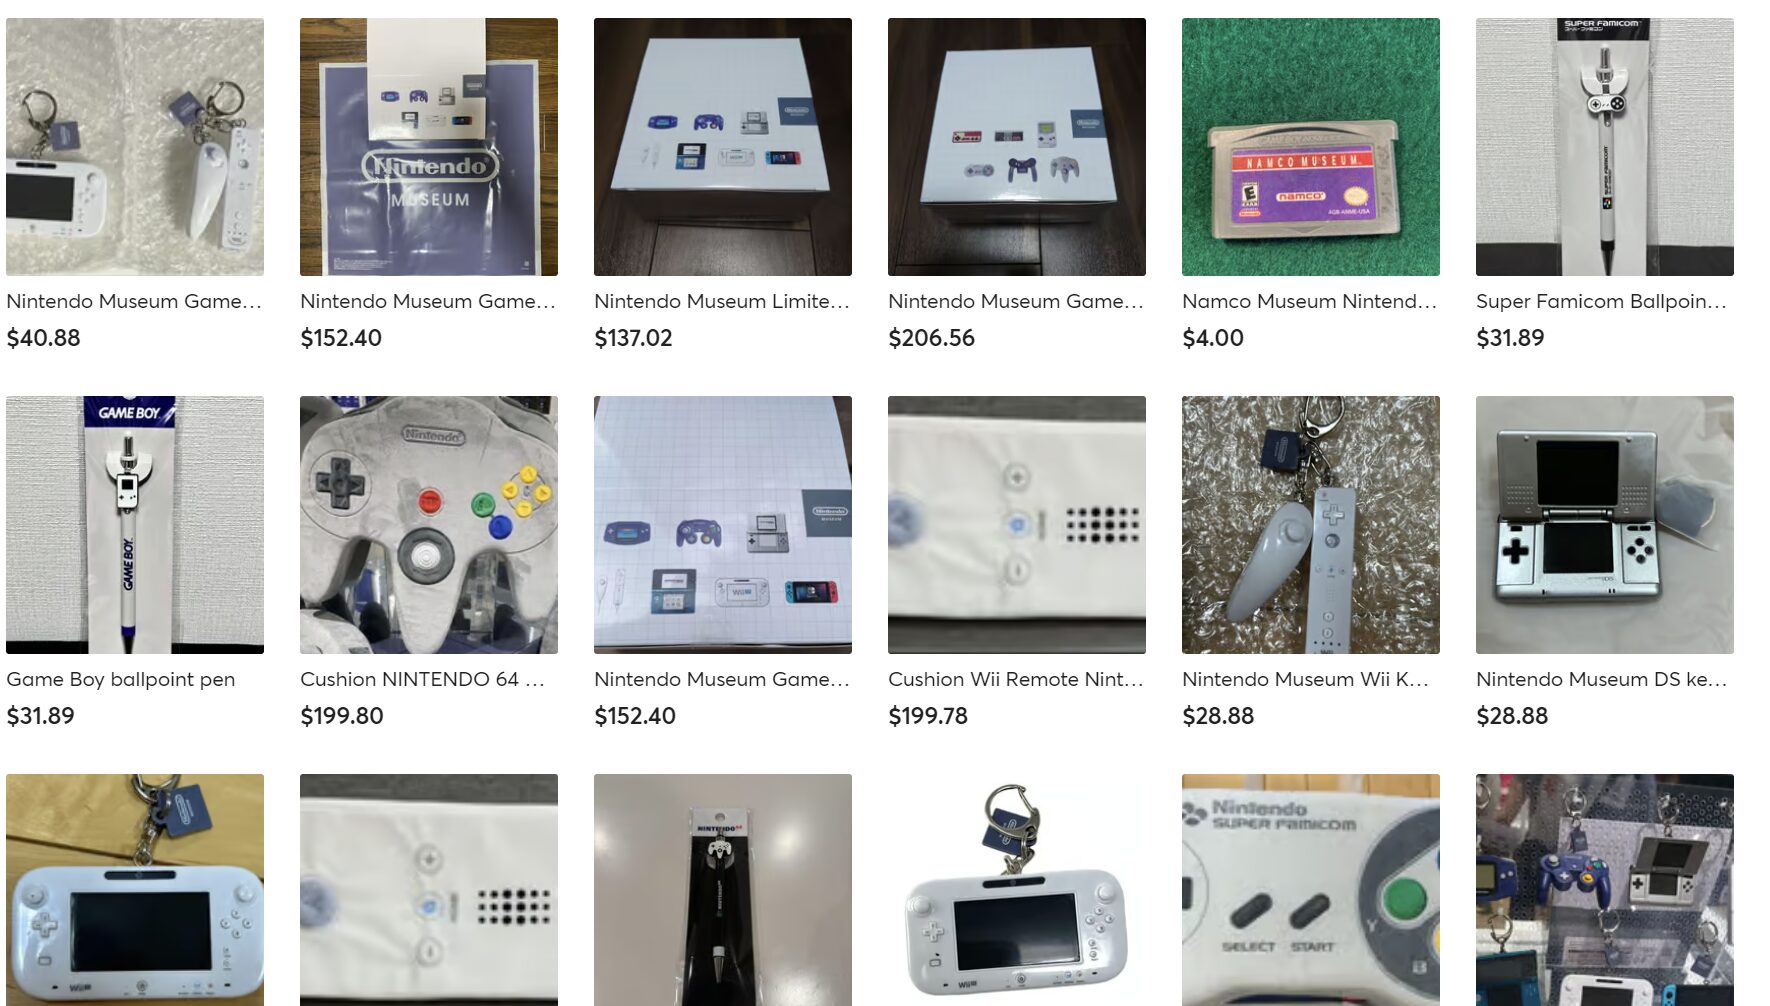The image size is (1770, 1006).
Task: View the white box priced $206.56
Action: point(1016,146)
